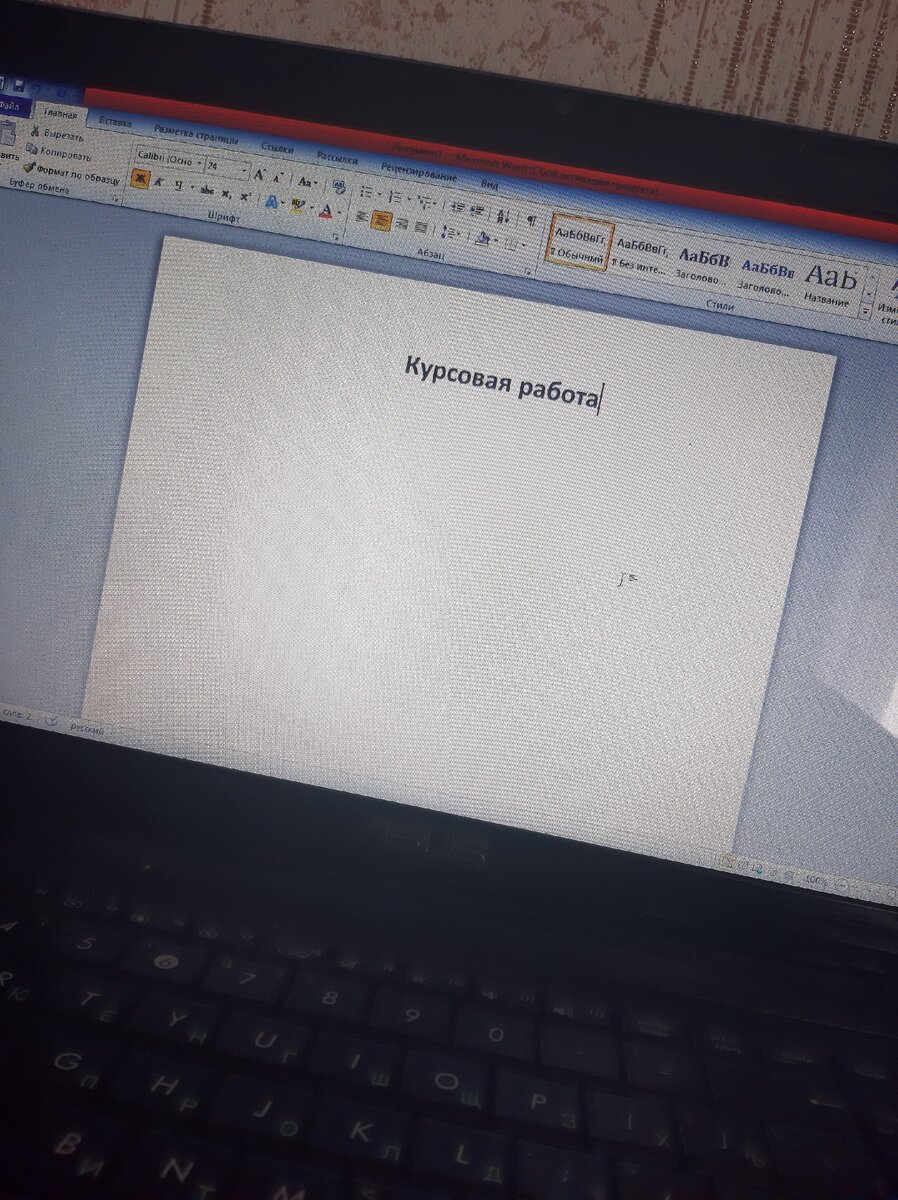
Task: Open the Файл tab
Action: 12,104
